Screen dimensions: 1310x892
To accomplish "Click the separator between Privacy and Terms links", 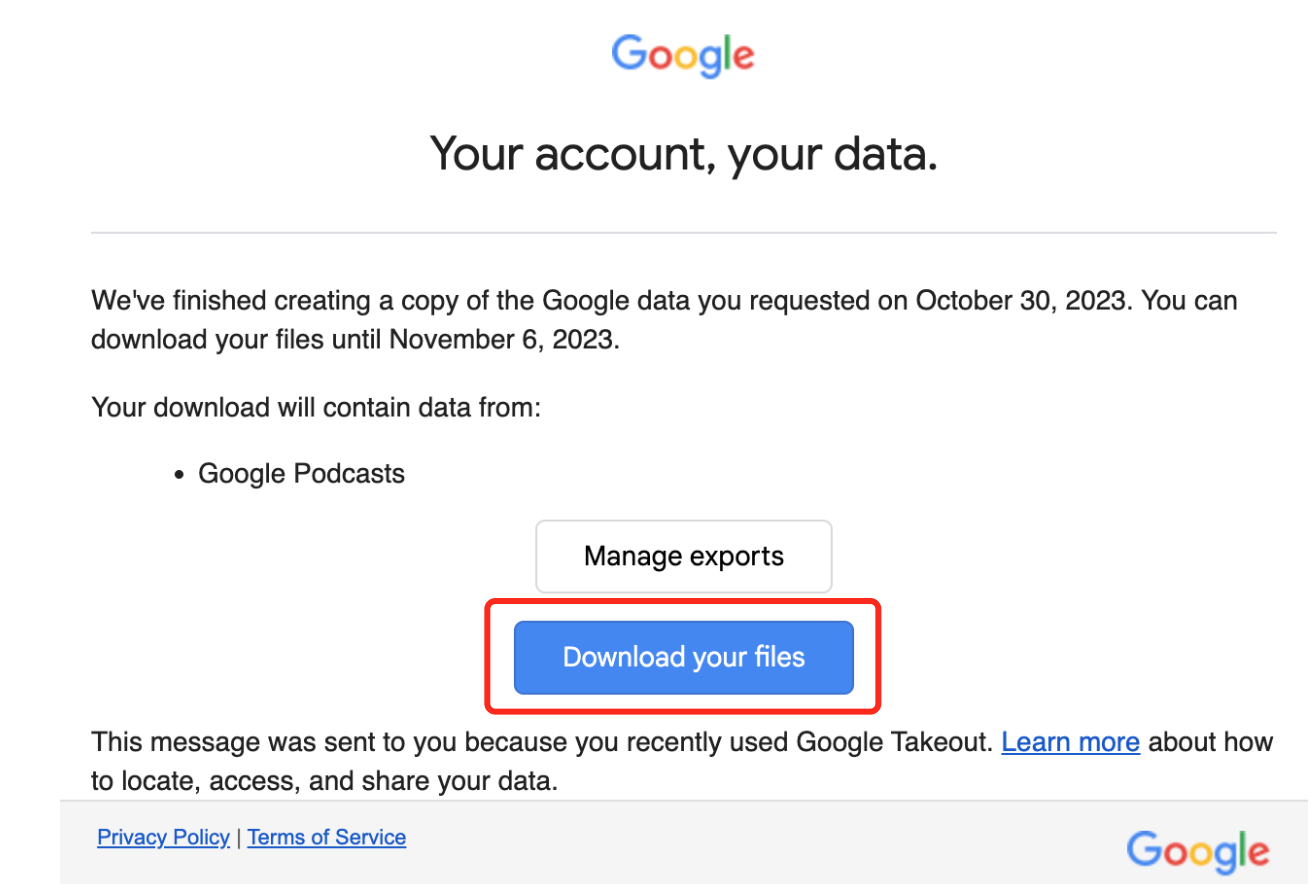I will pos(239,838).
